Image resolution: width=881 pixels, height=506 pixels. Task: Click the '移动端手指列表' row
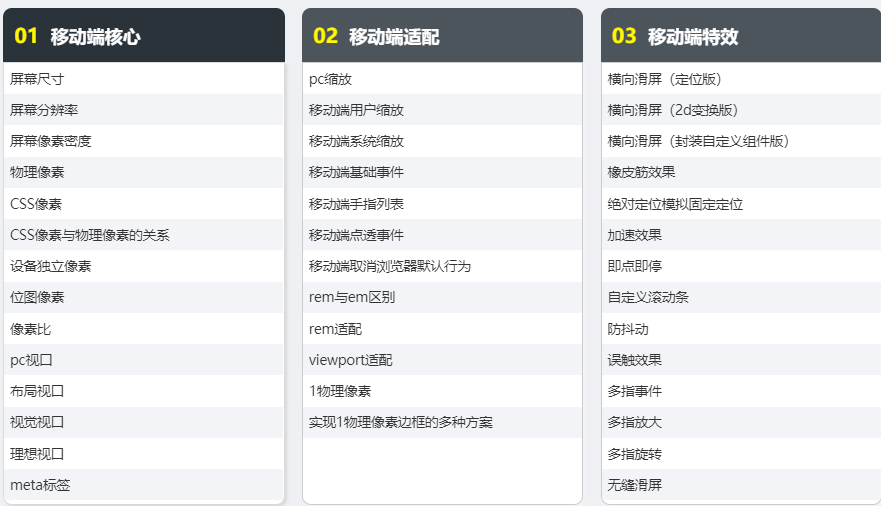click(442, 204)
